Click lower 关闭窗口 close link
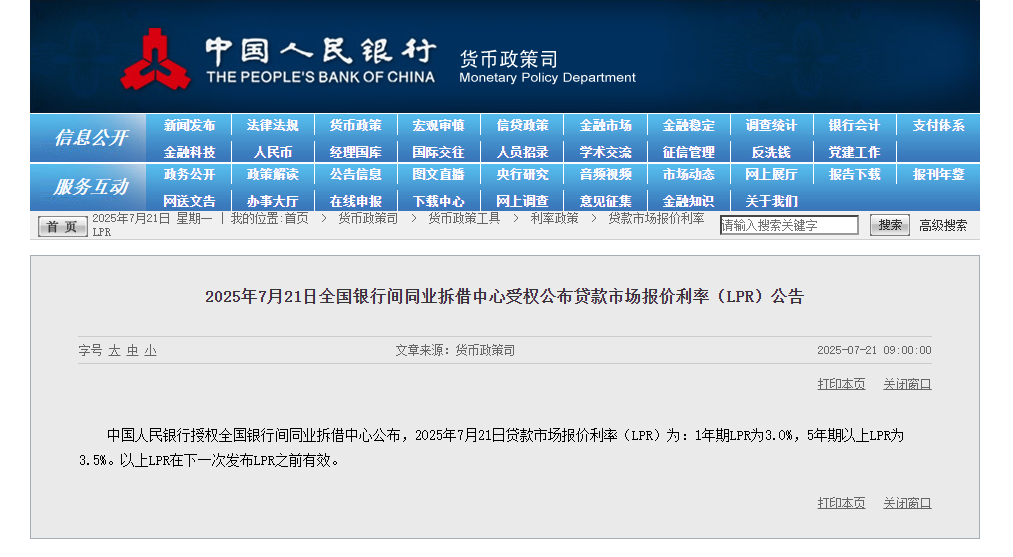Screen dimensions: 1013x557 click(x=907, y=503)
